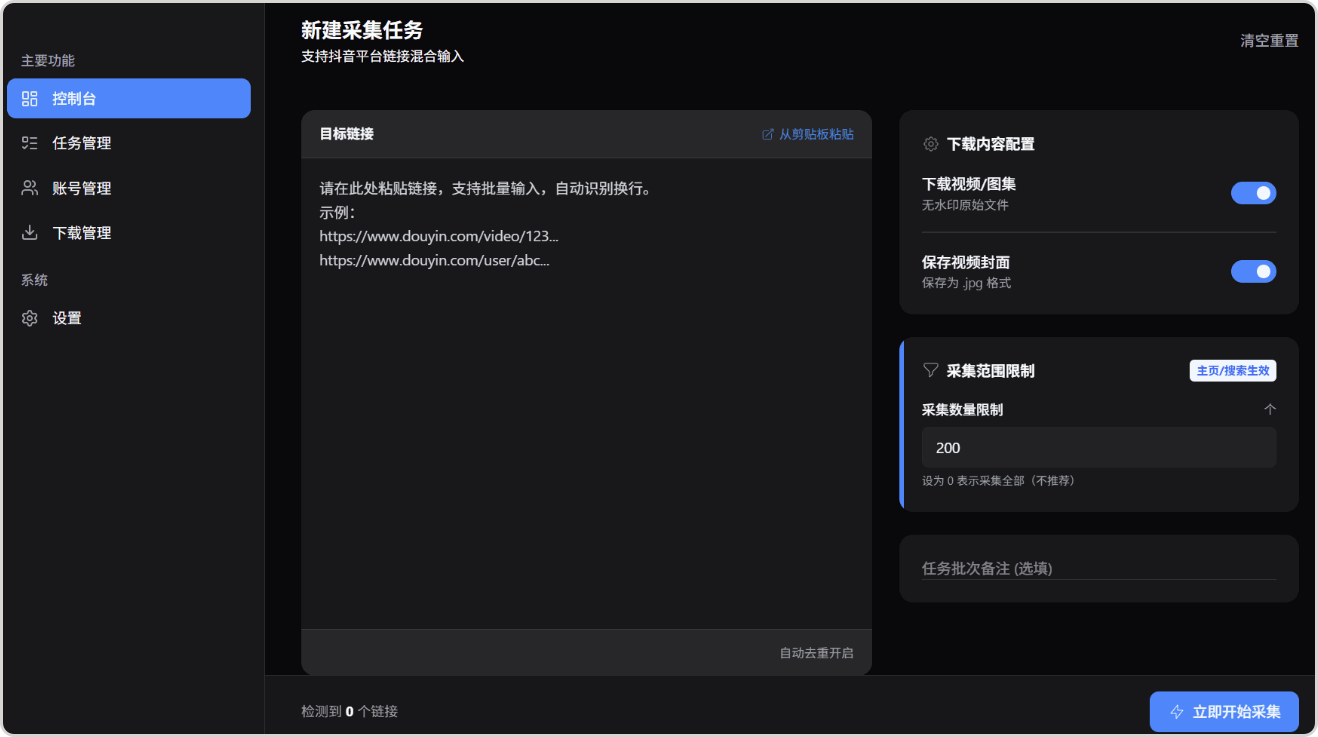Click the funnel icon beside 采集范围限制
The width and height of the screenshot is (1318, 737).
coord(930,370)
